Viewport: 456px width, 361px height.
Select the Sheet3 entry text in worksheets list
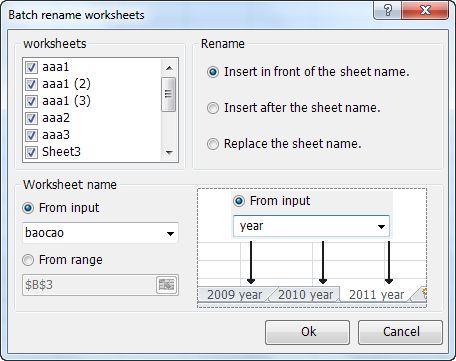(x=61, y=152)
